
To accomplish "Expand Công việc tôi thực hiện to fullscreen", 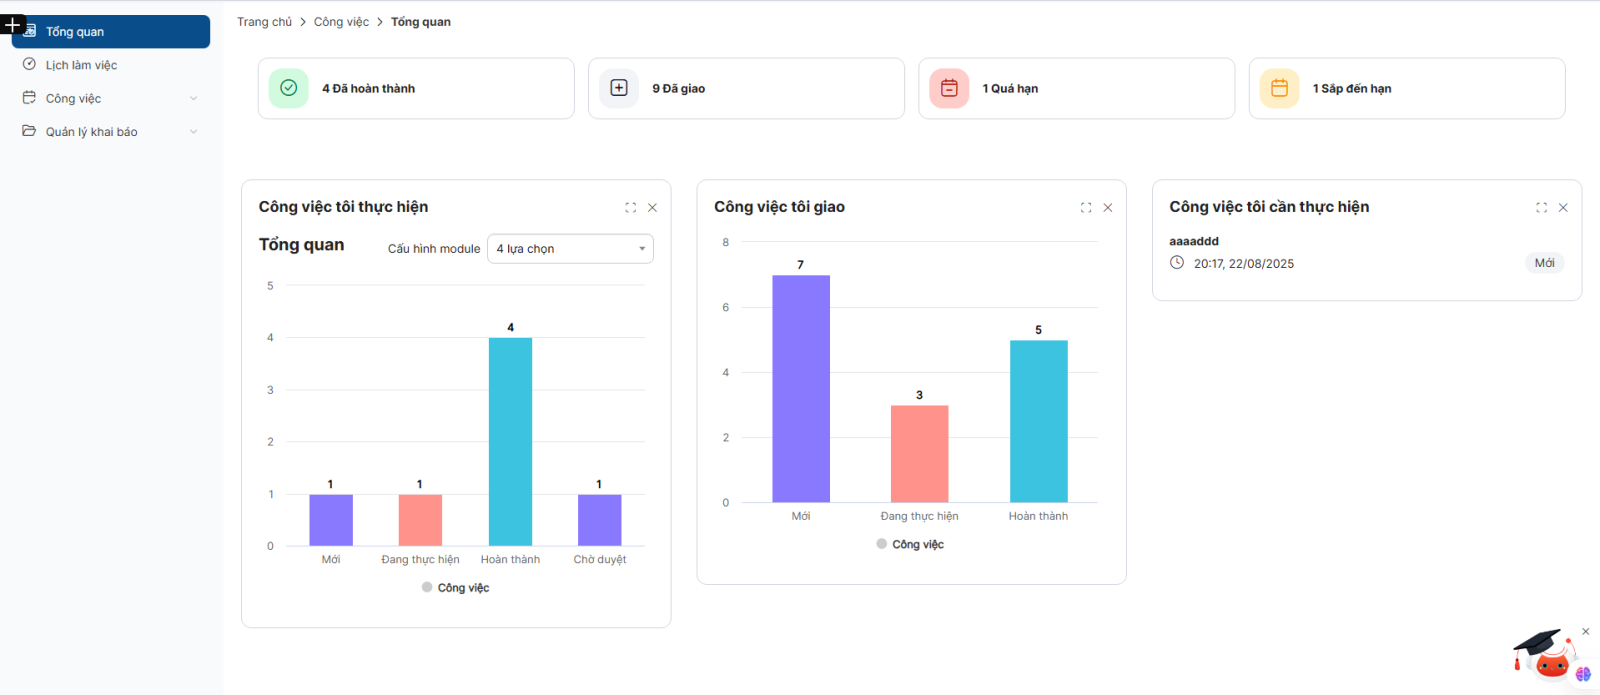I will 630,208.
